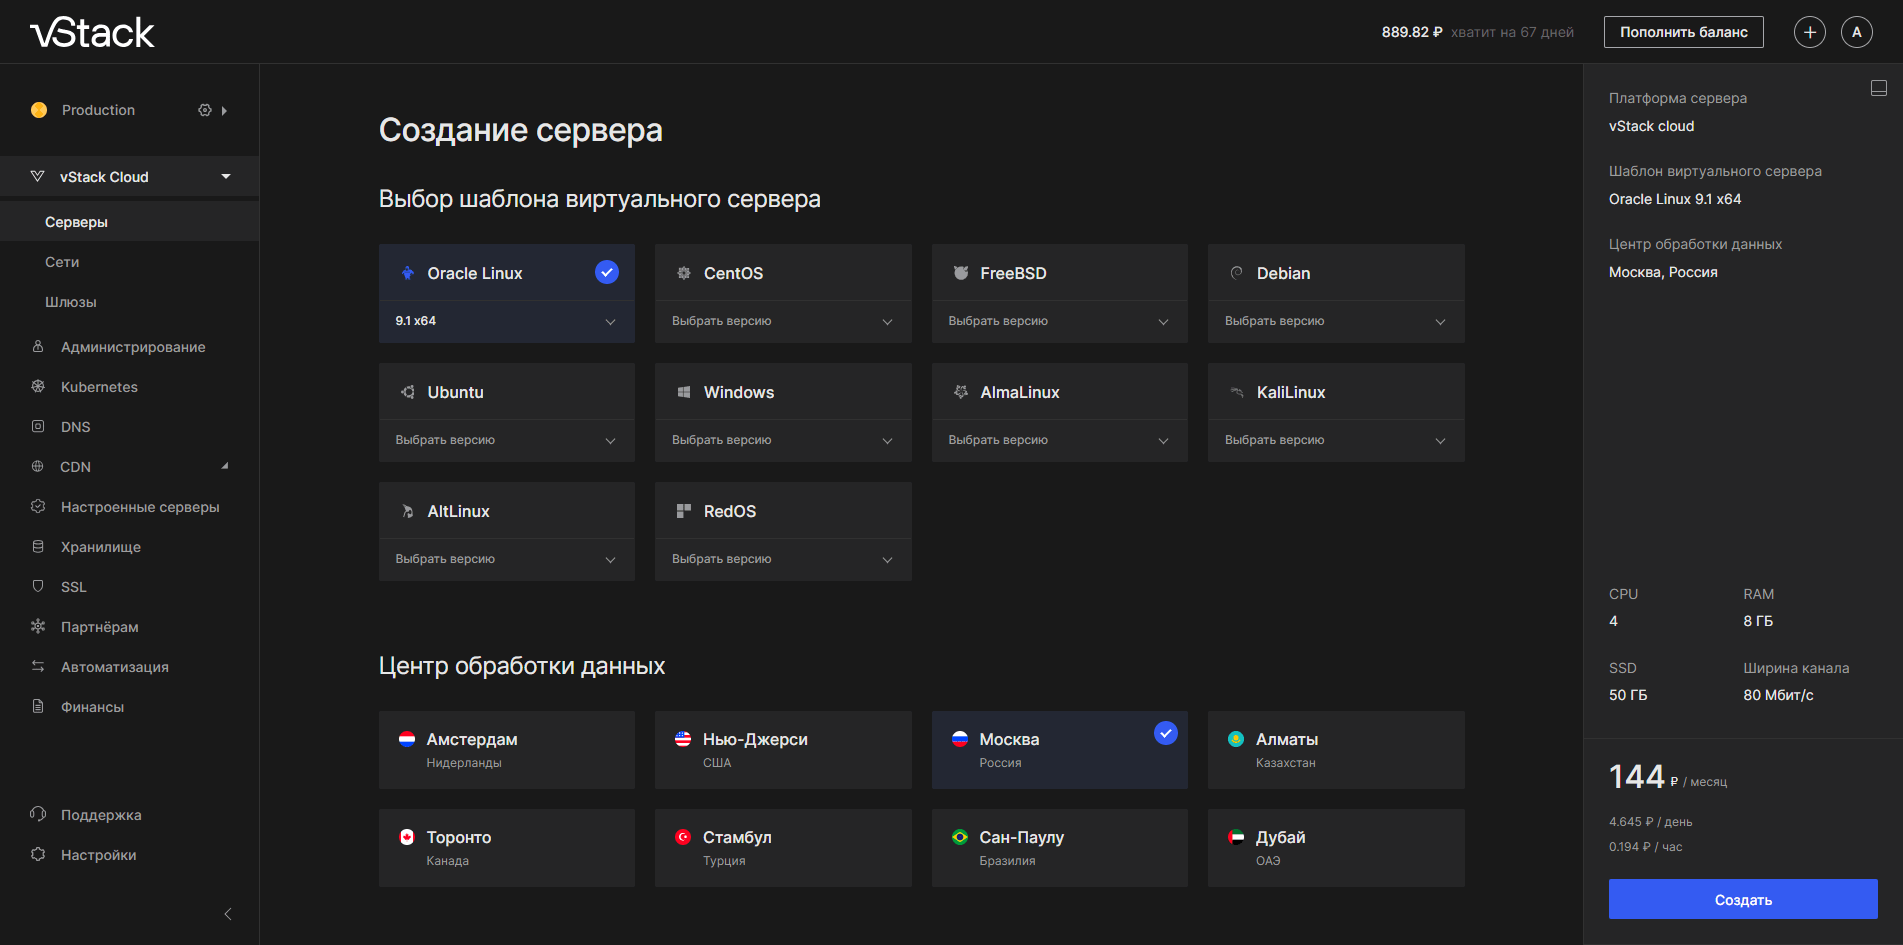Viewport: 1903px width, 945px height.
Task: Deselect the Oracle Linux template checkmark
Action: pyautogui.click(x=606, y=272)
